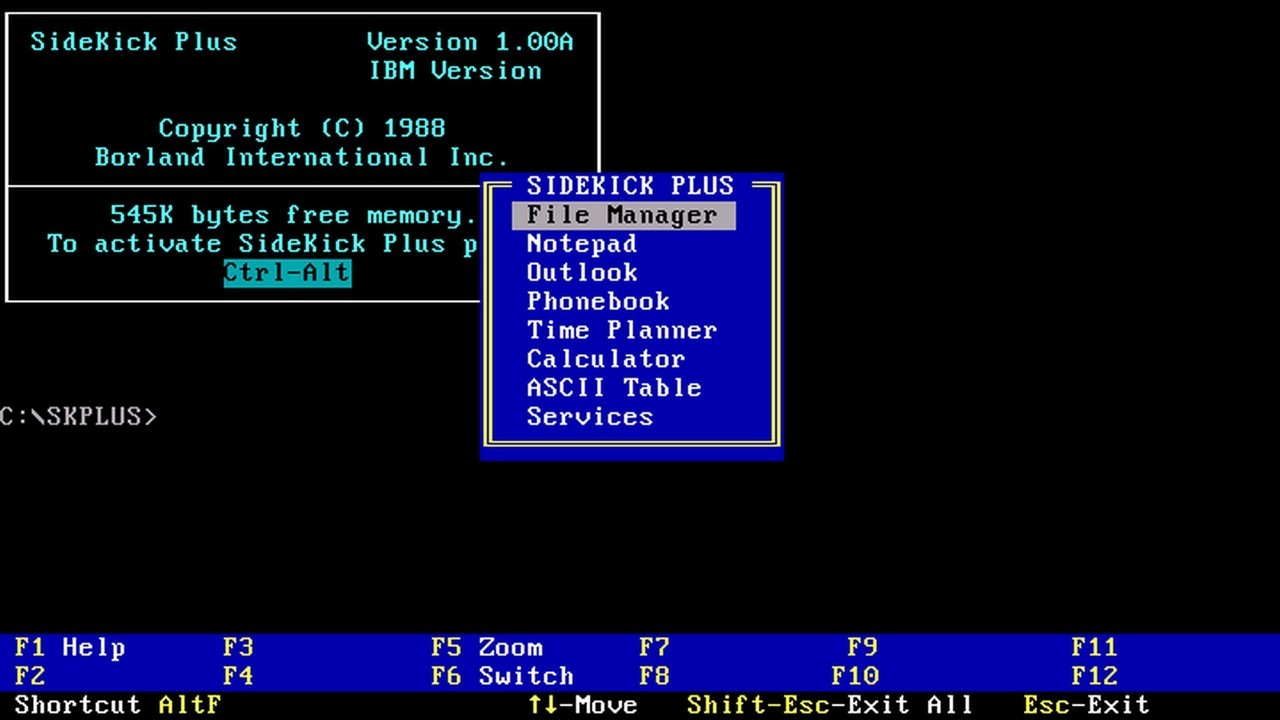Click the Shortcut AltF status entry
This screenshot has height=720, width=1280.
pyautogui.click(x=118, y=706)
